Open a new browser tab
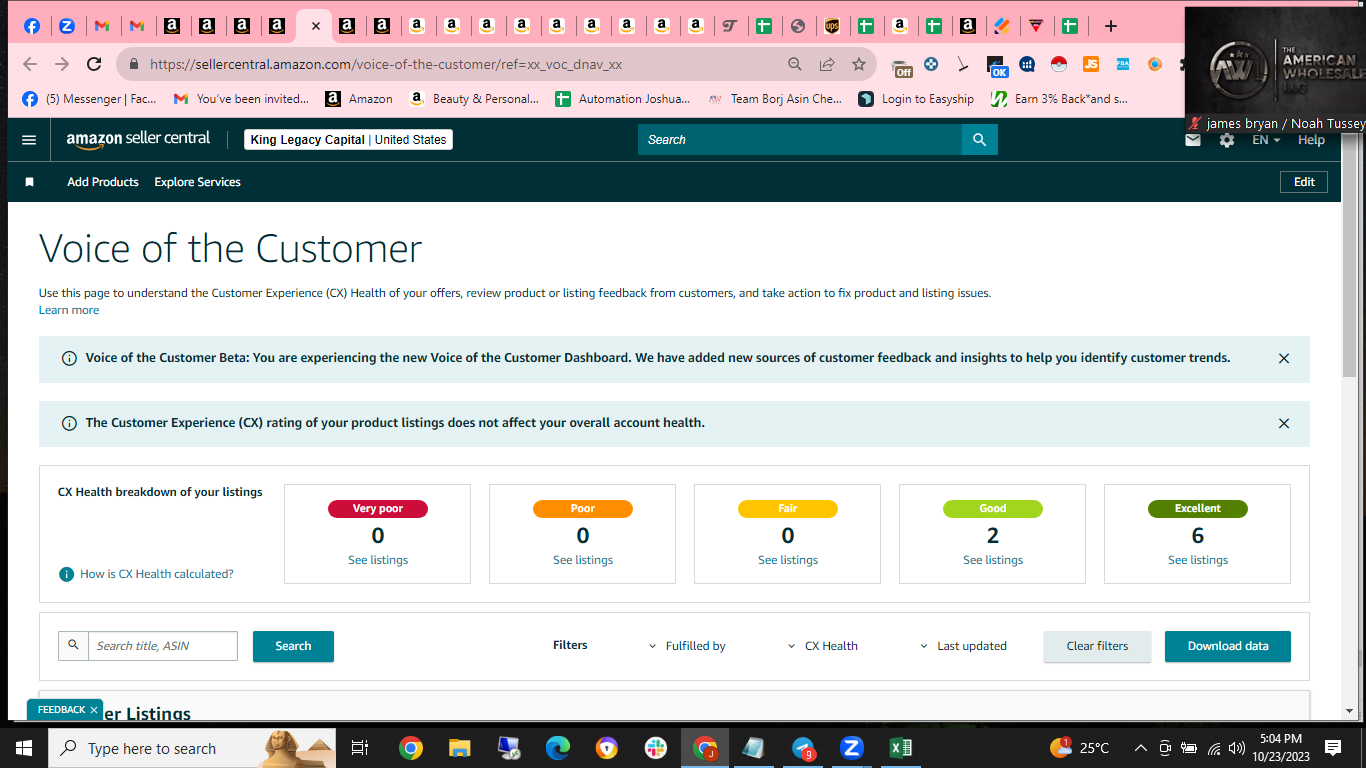Screen dimensions: 1366x768 tap(1110, 26)
